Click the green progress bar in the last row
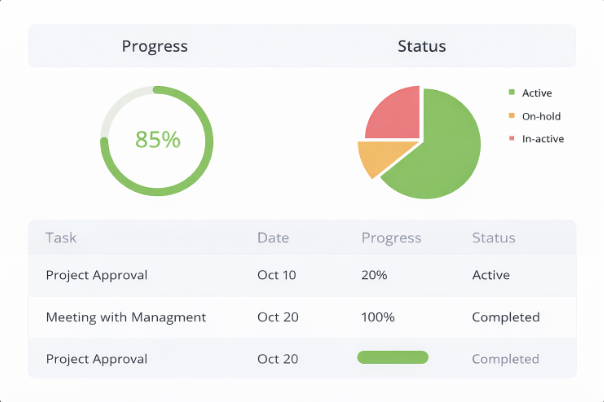 click(x=392, y=358)
